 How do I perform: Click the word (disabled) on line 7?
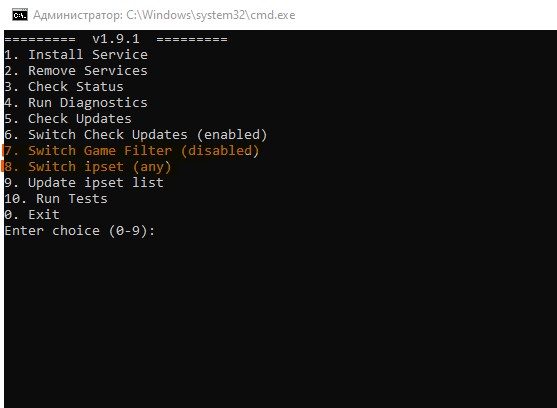(x=220, y=151)
